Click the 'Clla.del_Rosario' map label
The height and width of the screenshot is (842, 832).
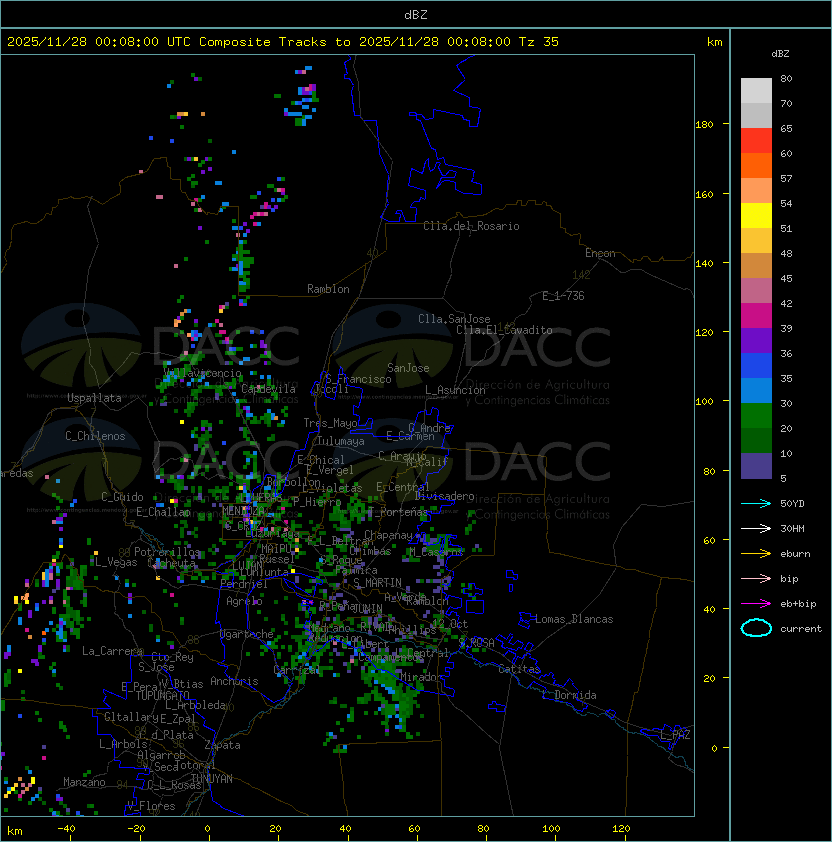[471, 226]
